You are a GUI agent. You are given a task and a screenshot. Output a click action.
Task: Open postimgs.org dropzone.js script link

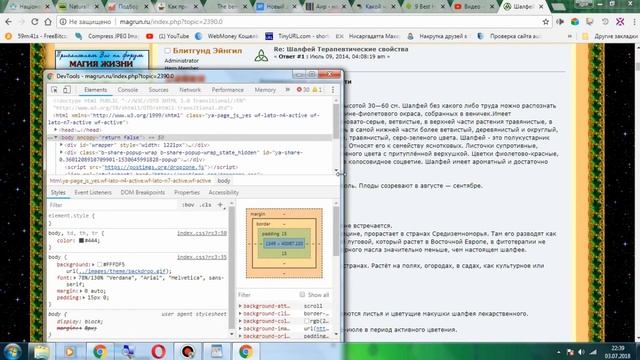coord(154,167)
